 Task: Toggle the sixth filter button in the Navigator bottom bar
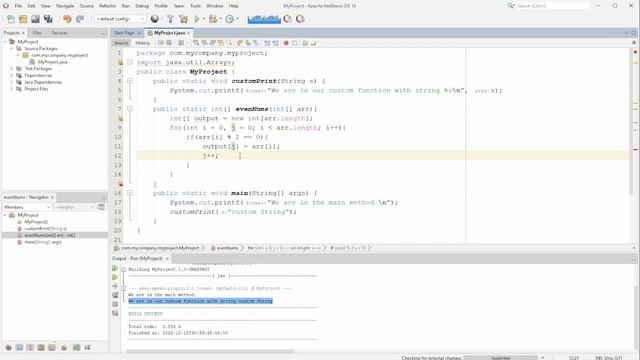(x=64, y=347)
